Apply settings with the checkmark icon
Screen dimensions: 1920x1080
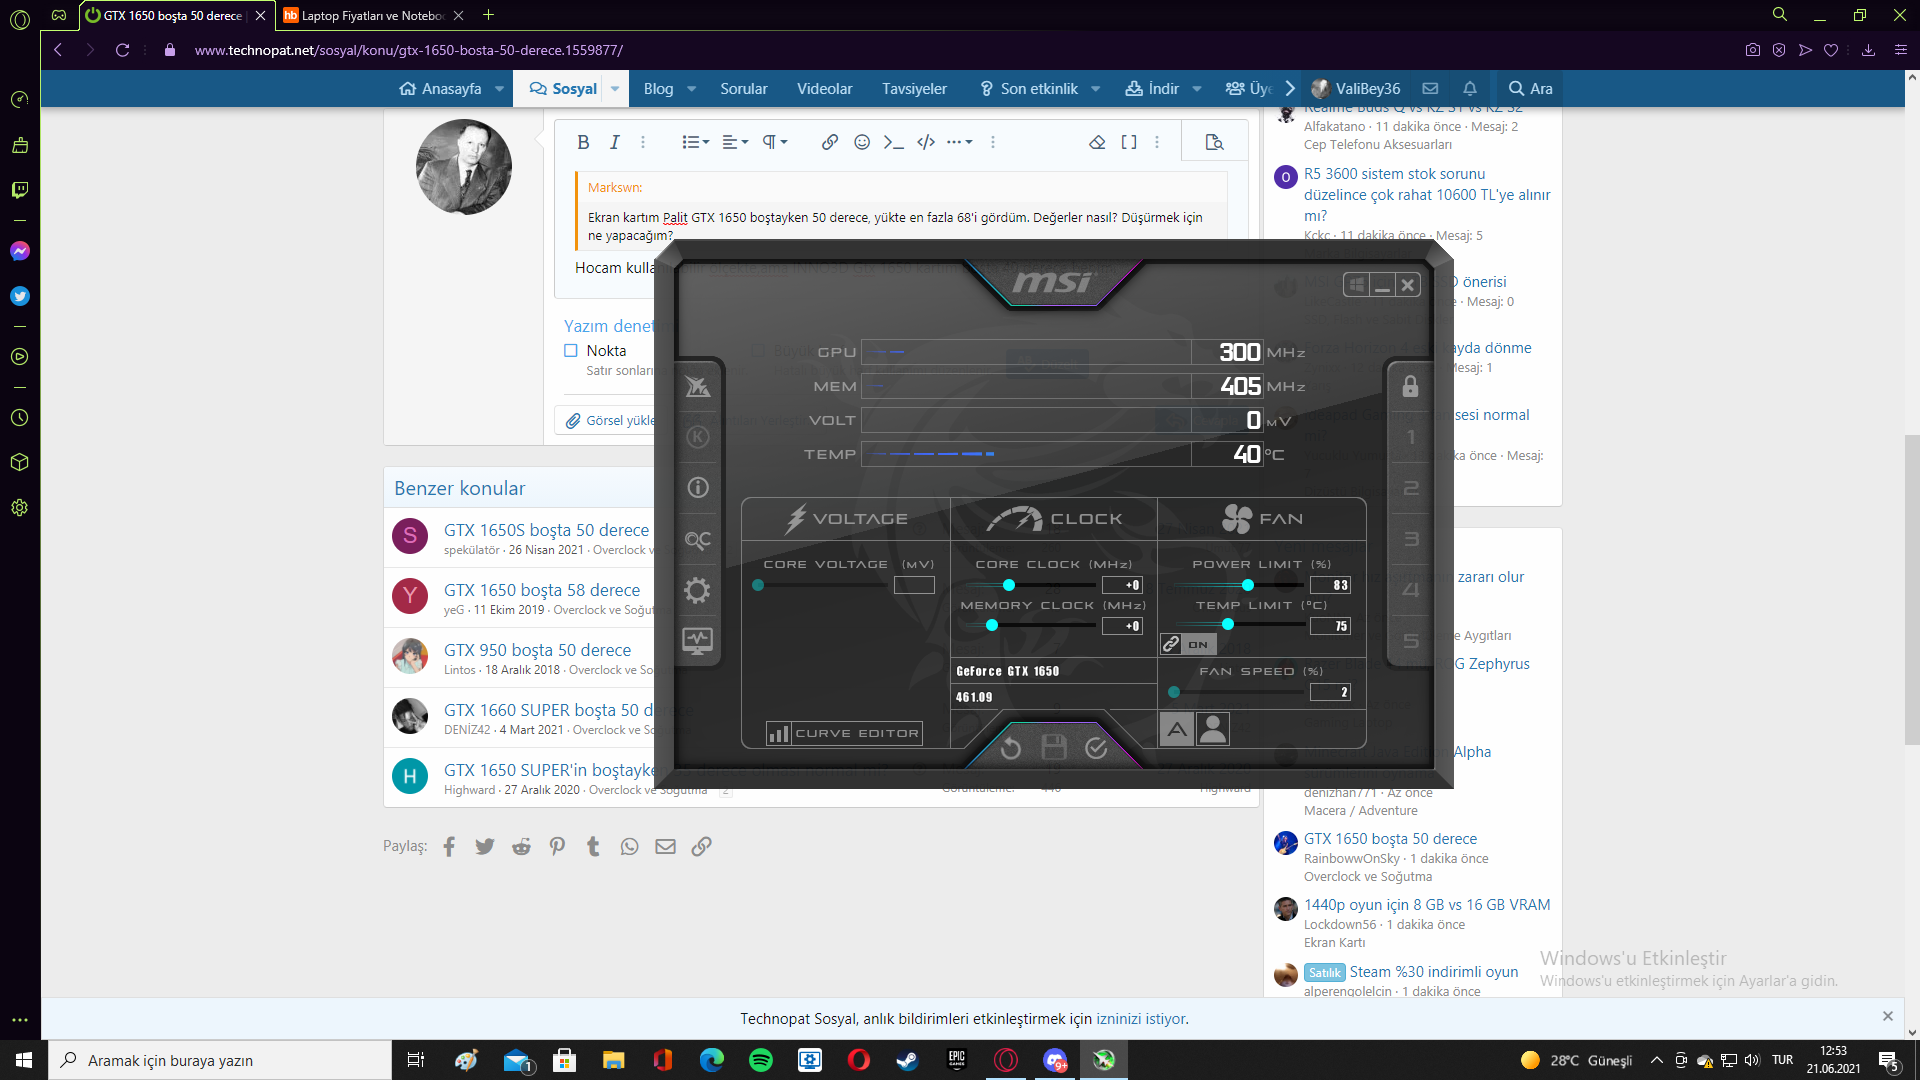(1096, 748)
